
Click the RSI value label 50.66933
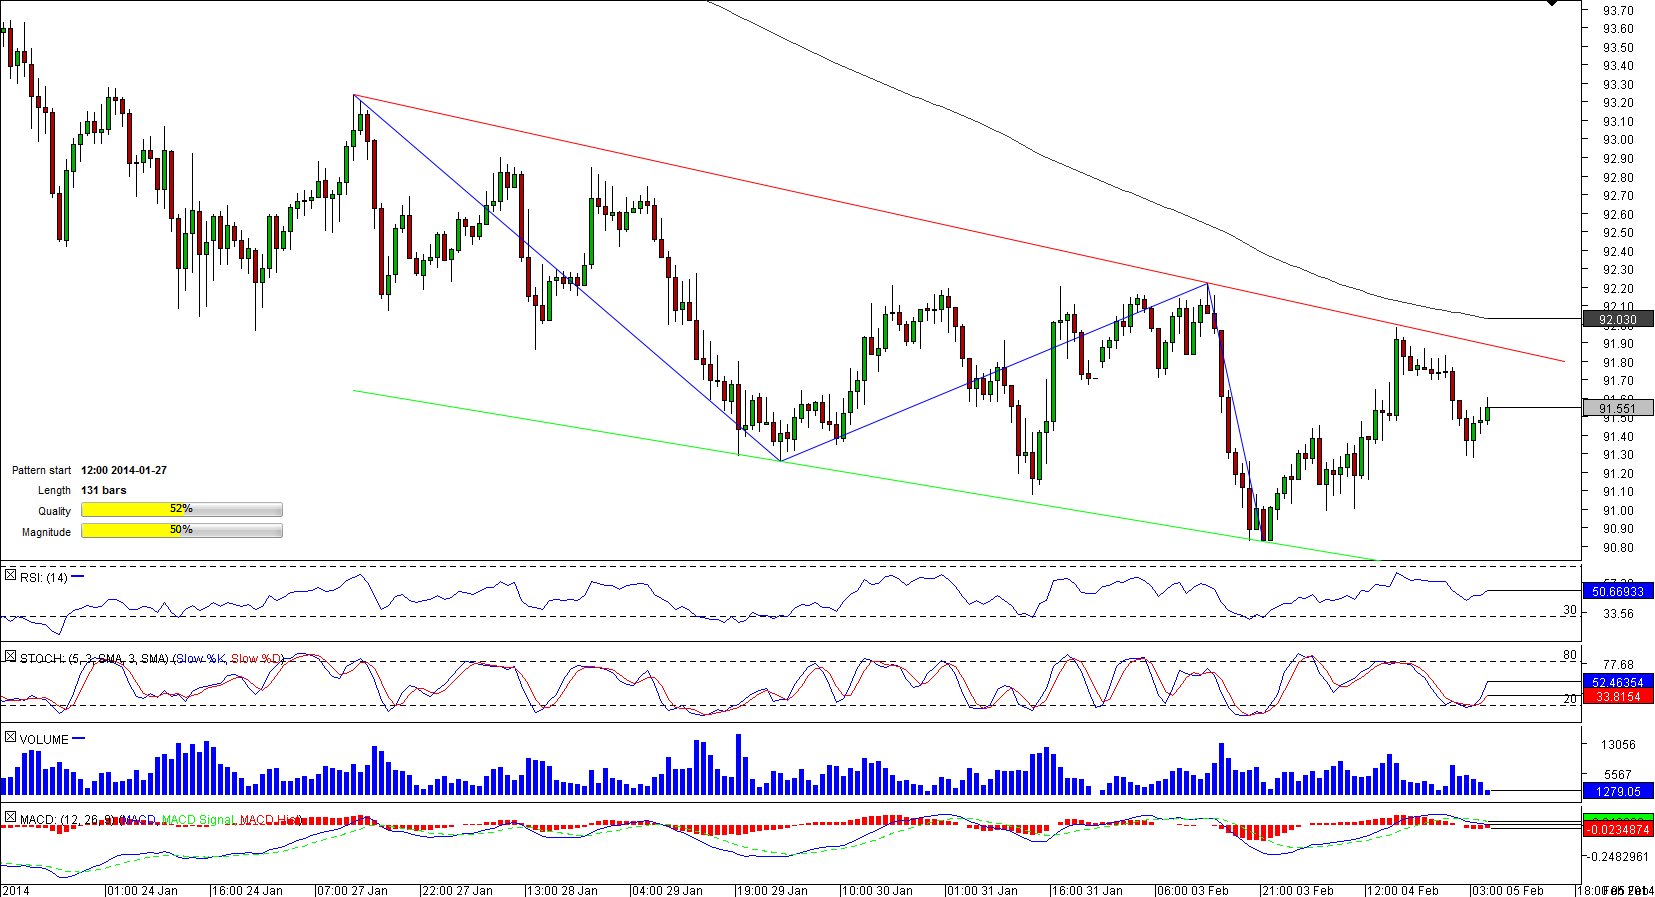point(1618,592)
